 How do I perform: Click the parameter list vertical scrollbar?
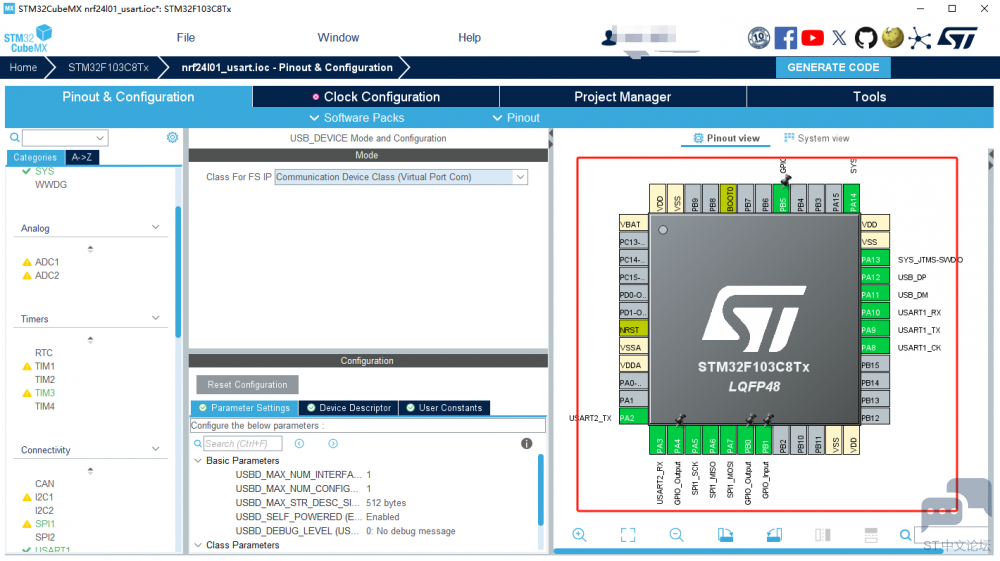[541, 490]
